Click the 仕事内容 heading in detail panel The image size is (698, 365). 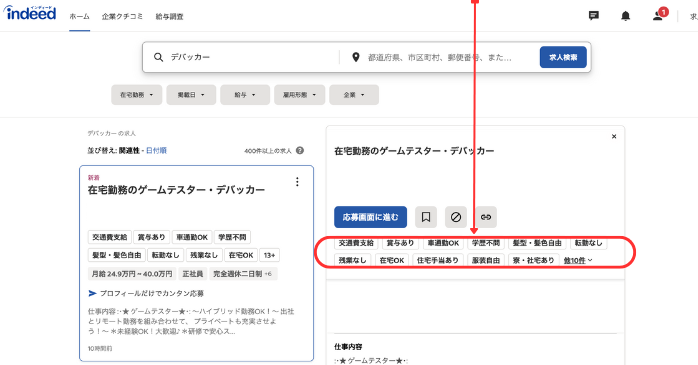pyautogui.click(x=348, y=346)
